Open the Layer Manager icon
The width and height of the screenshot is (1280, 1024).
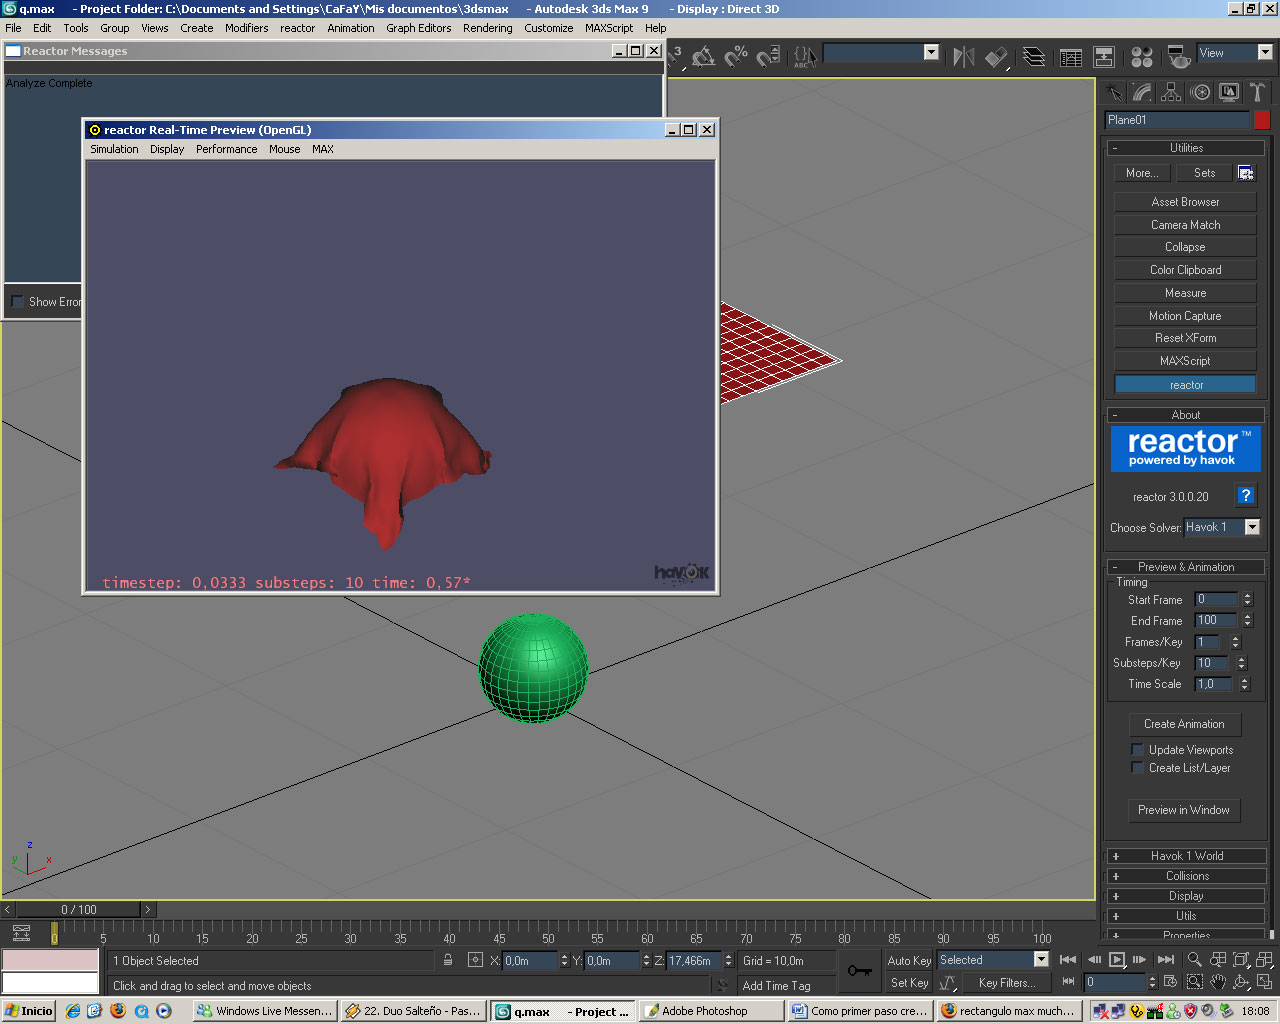point(1034,57)
